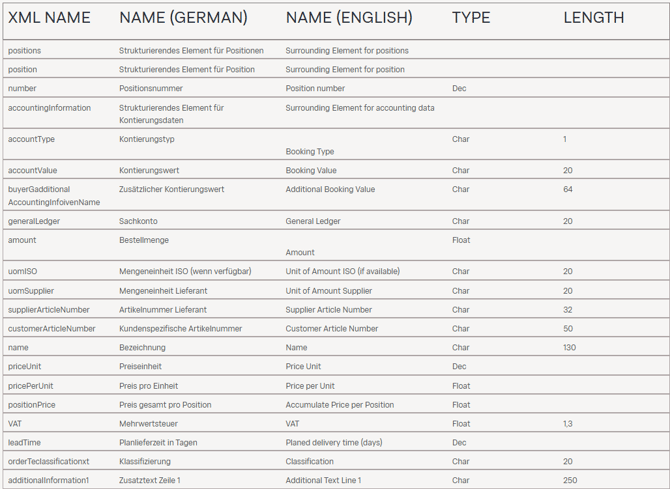Click Accumulate Price per Position text
The height and width of the screenshot is (489, 670).
339,405
